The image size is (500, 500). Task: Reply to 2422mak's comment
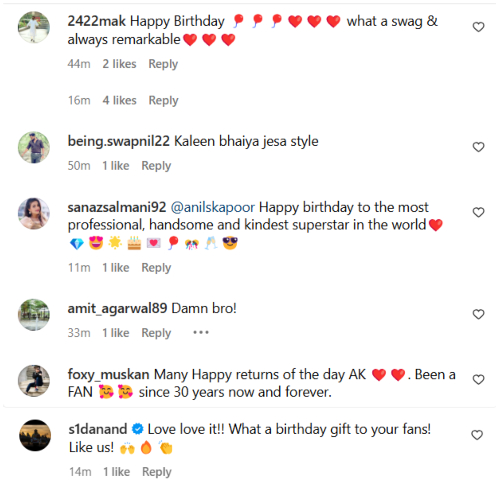coord(163,64)
